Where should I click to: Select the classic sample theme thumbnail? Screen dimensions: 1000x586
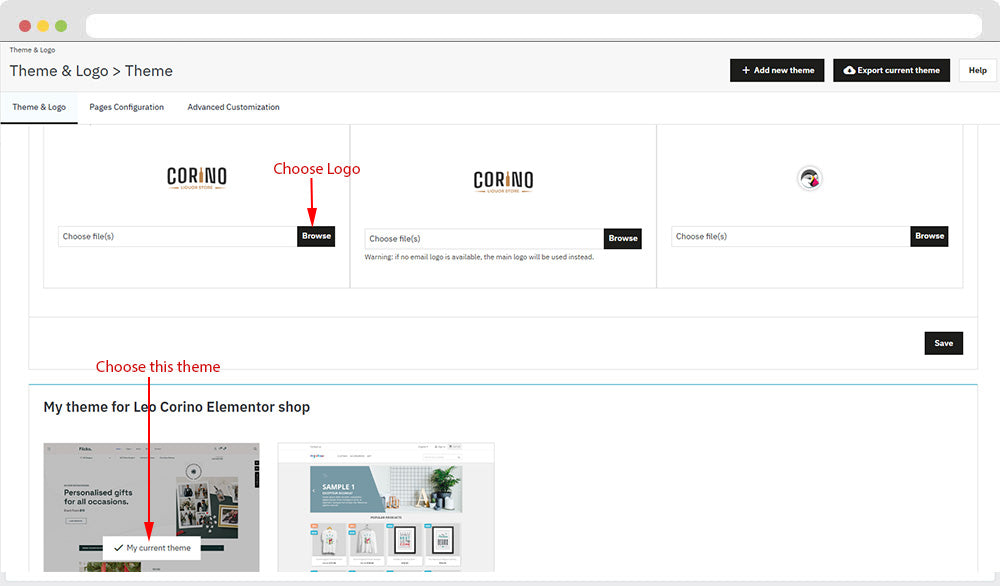[386, 508]
